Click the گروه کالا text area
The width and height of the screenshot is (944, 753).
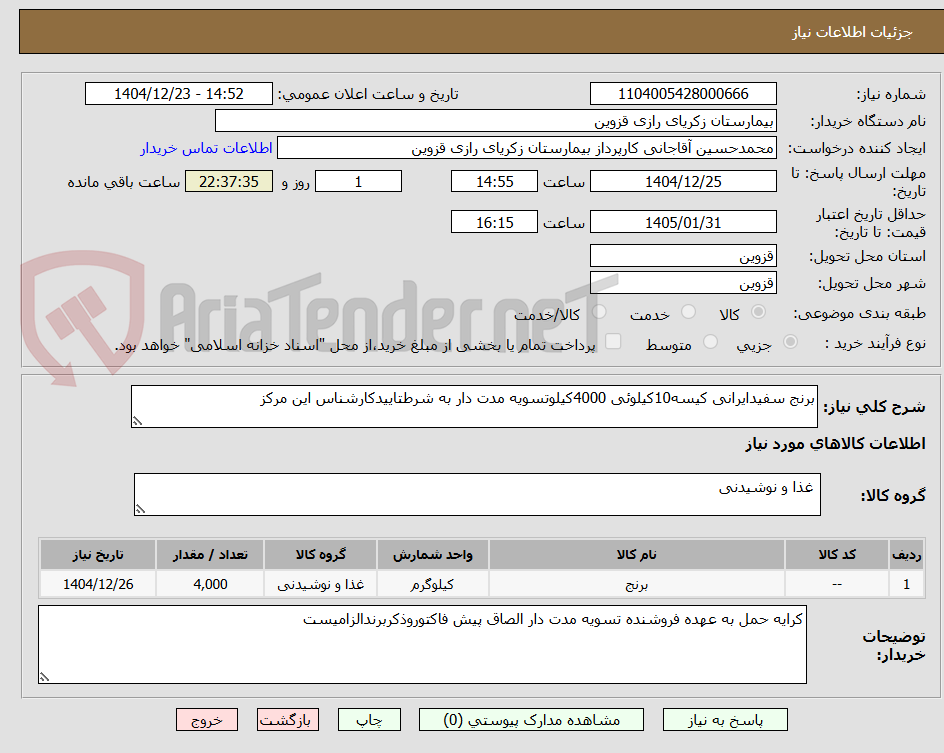[x=477, y=494]
